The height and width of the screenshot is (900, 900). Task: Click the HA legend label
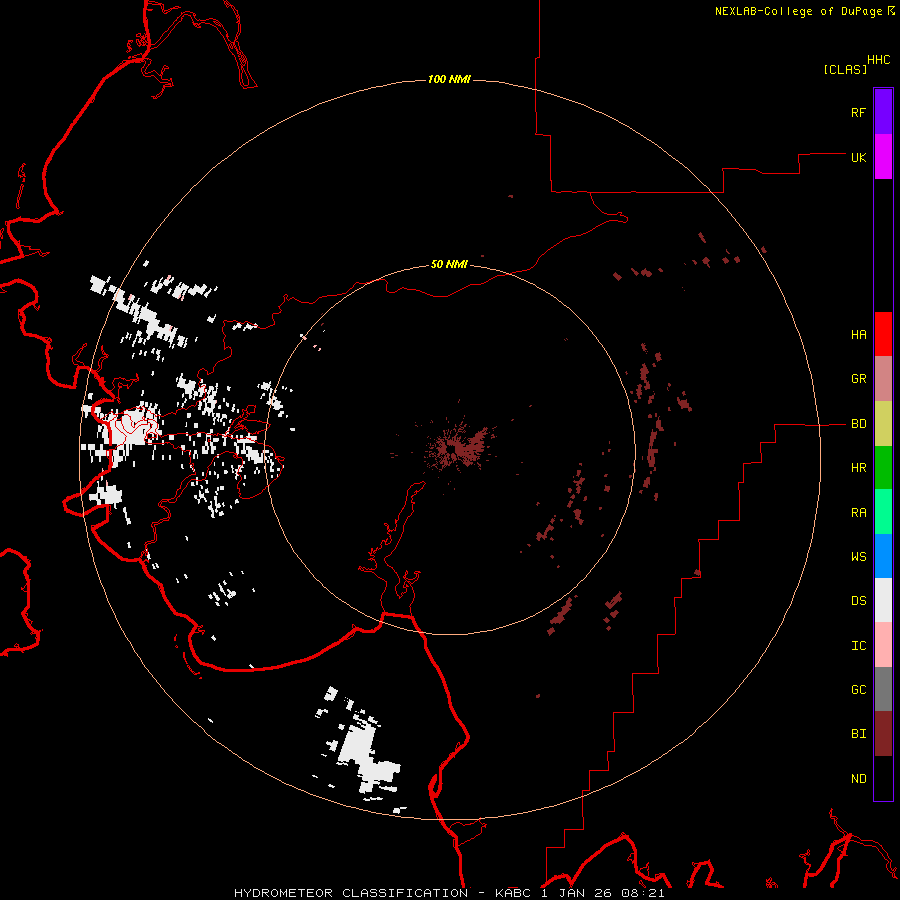(858, 335)
